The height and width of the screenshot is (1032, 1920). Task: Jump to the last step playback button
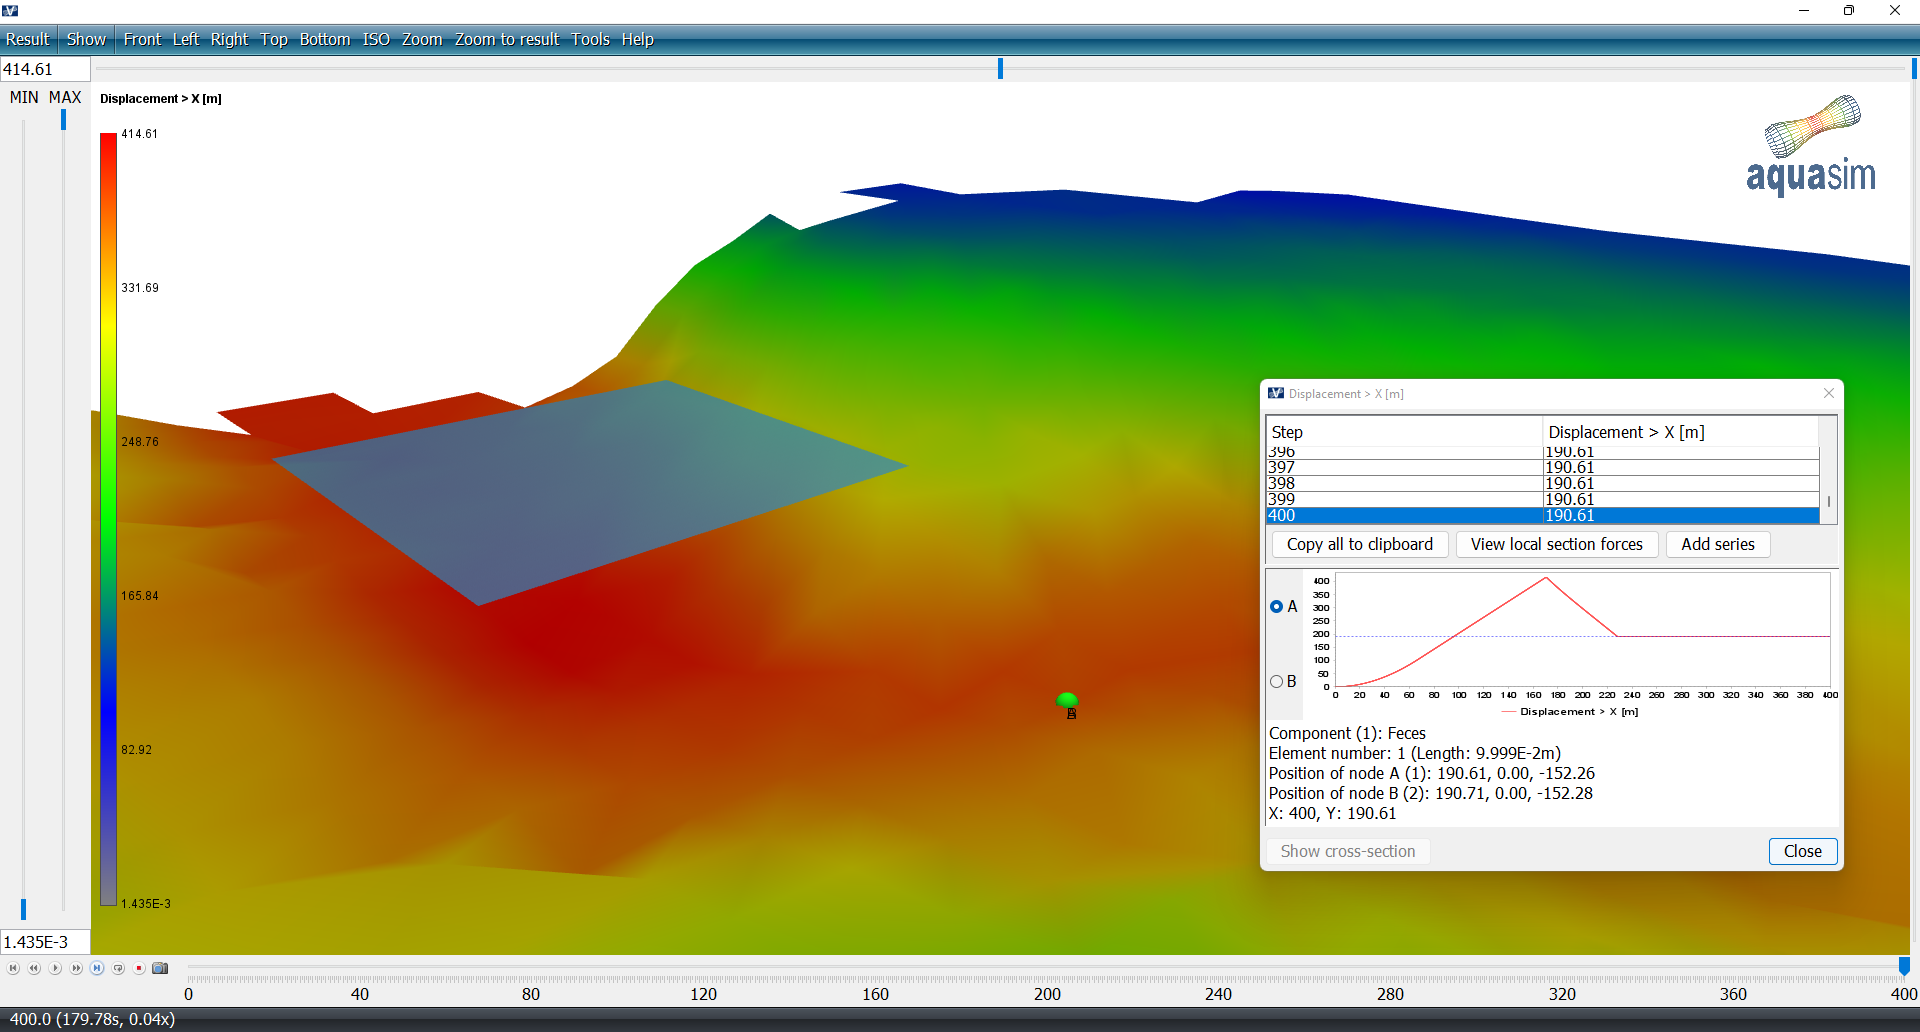97,968
